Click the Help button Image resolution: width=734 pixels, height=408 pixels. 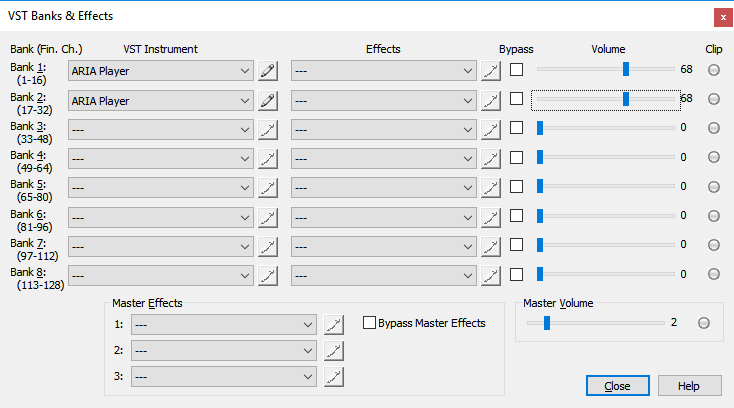[x=688, y=386]
